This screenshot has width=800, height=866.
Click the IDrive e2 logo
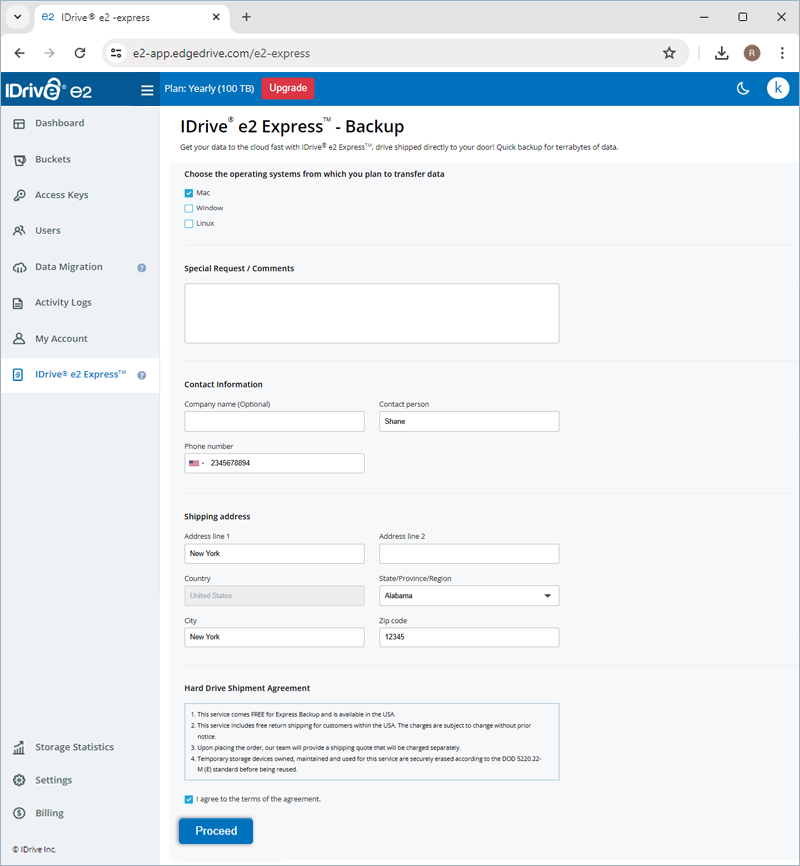(49, 89)
